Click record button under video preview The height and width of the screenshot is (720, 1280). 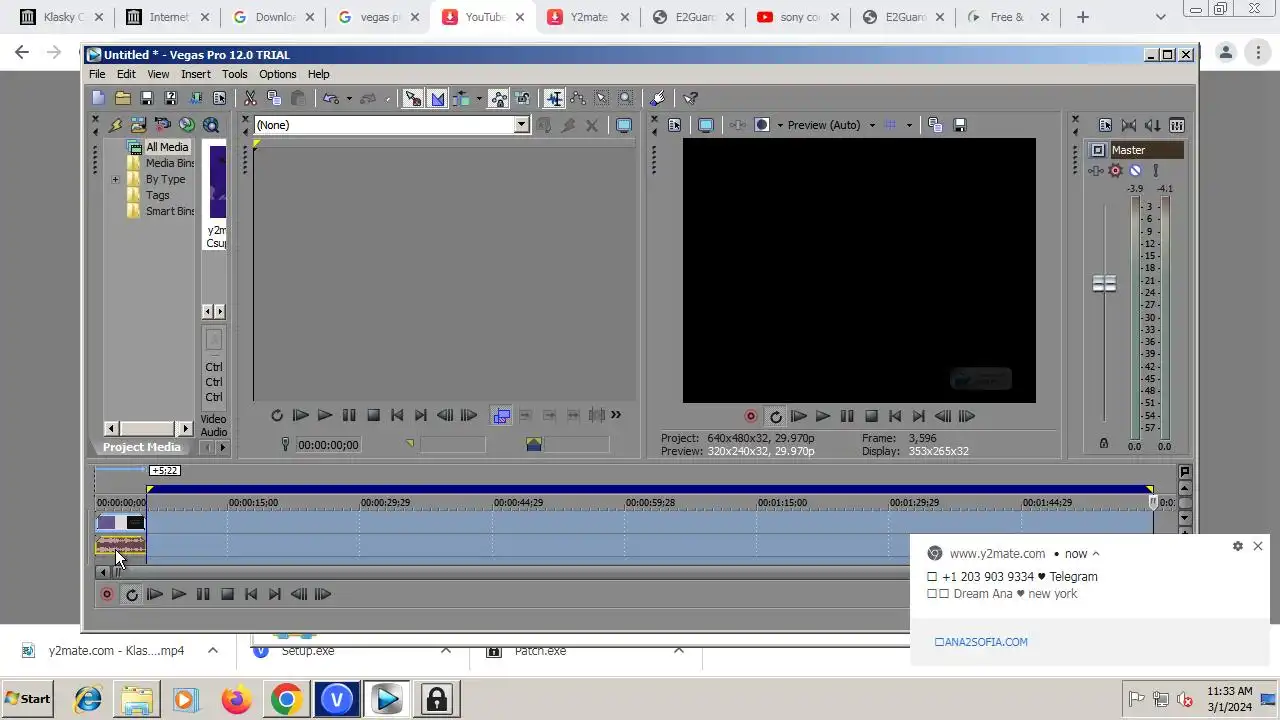pyautogui.click(x=751, y=416)
